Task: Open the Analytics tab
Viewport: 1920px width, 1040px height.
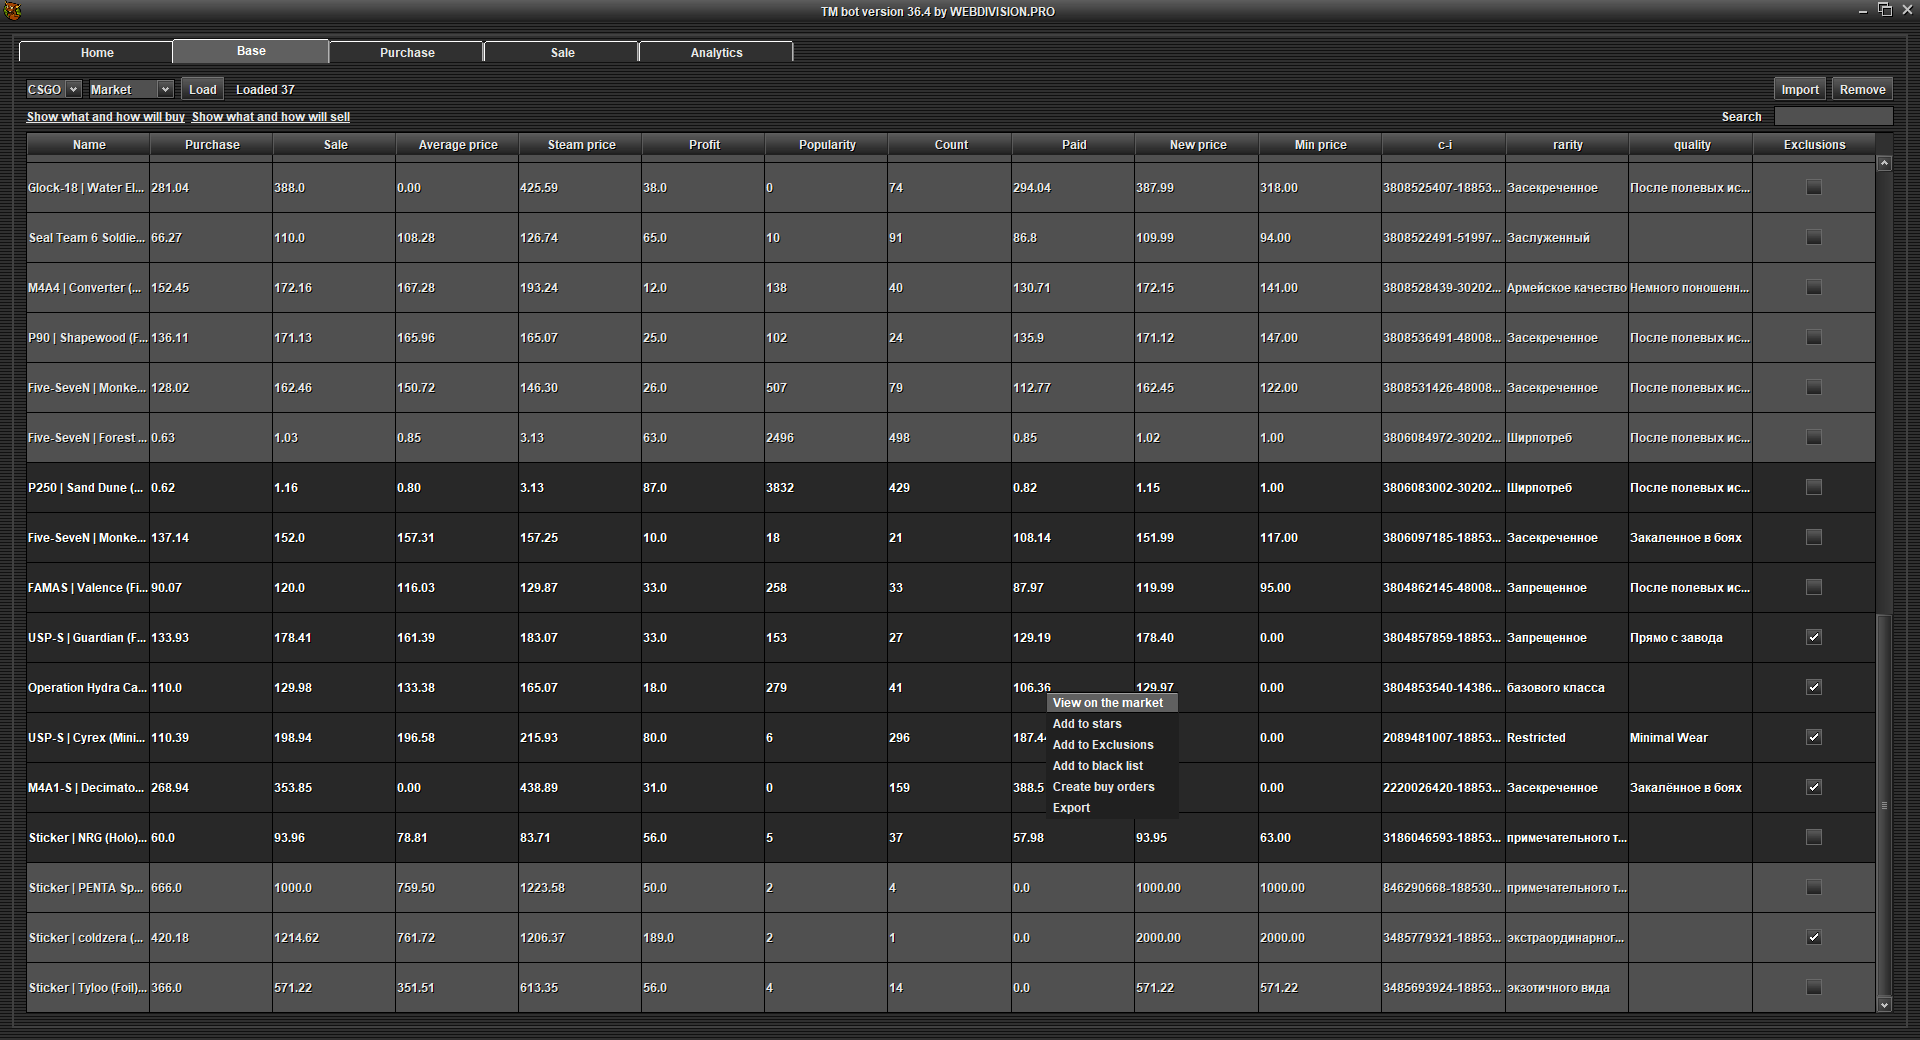Action: [716, 53]
